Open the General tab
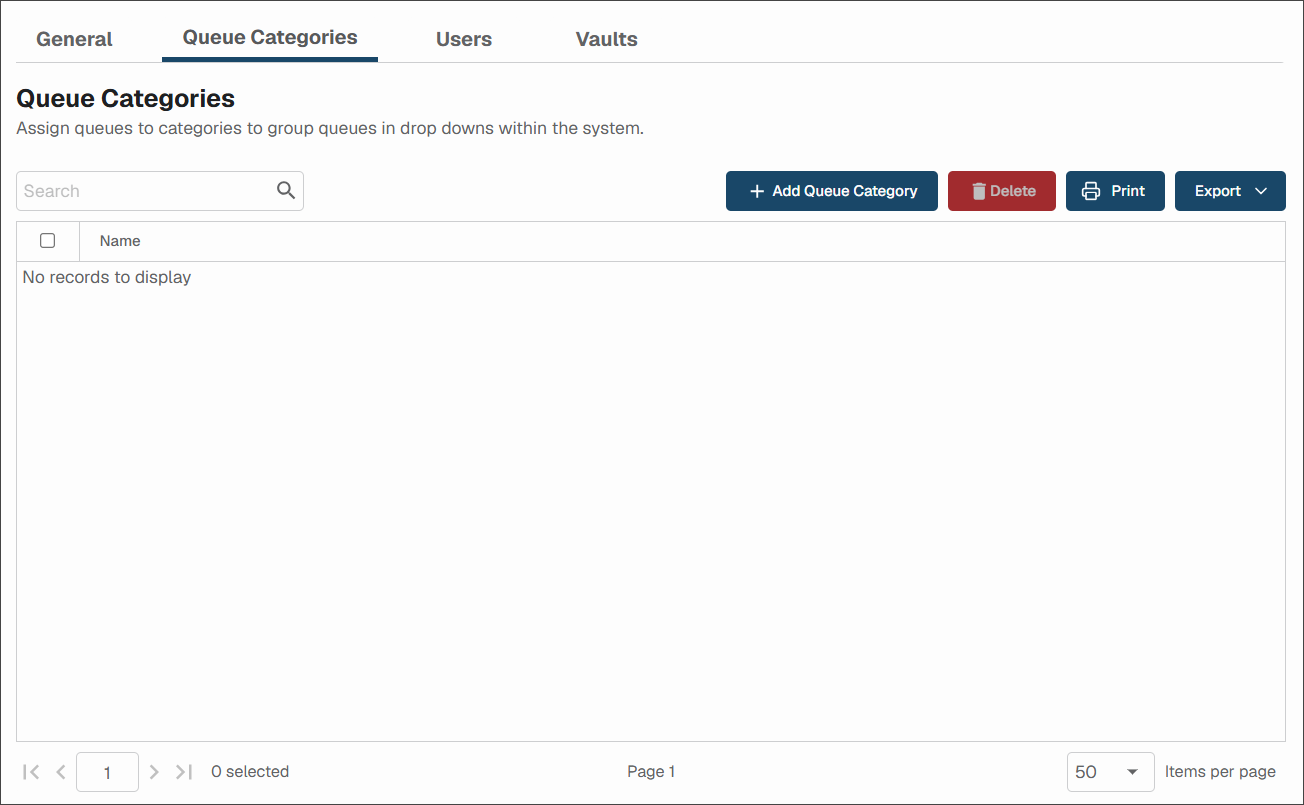This screenshot has height=805, width=1304. click(x=74, y=40)
